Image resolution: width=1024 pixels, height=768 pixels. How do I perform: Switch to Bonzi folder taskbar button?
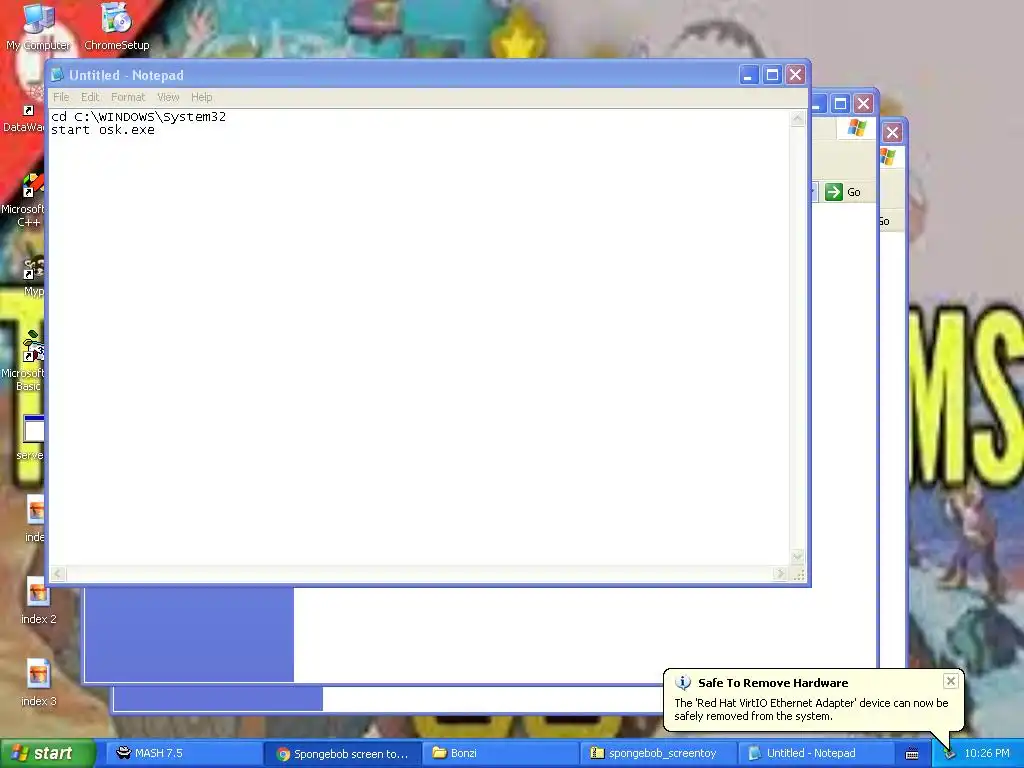click(500, 754)
